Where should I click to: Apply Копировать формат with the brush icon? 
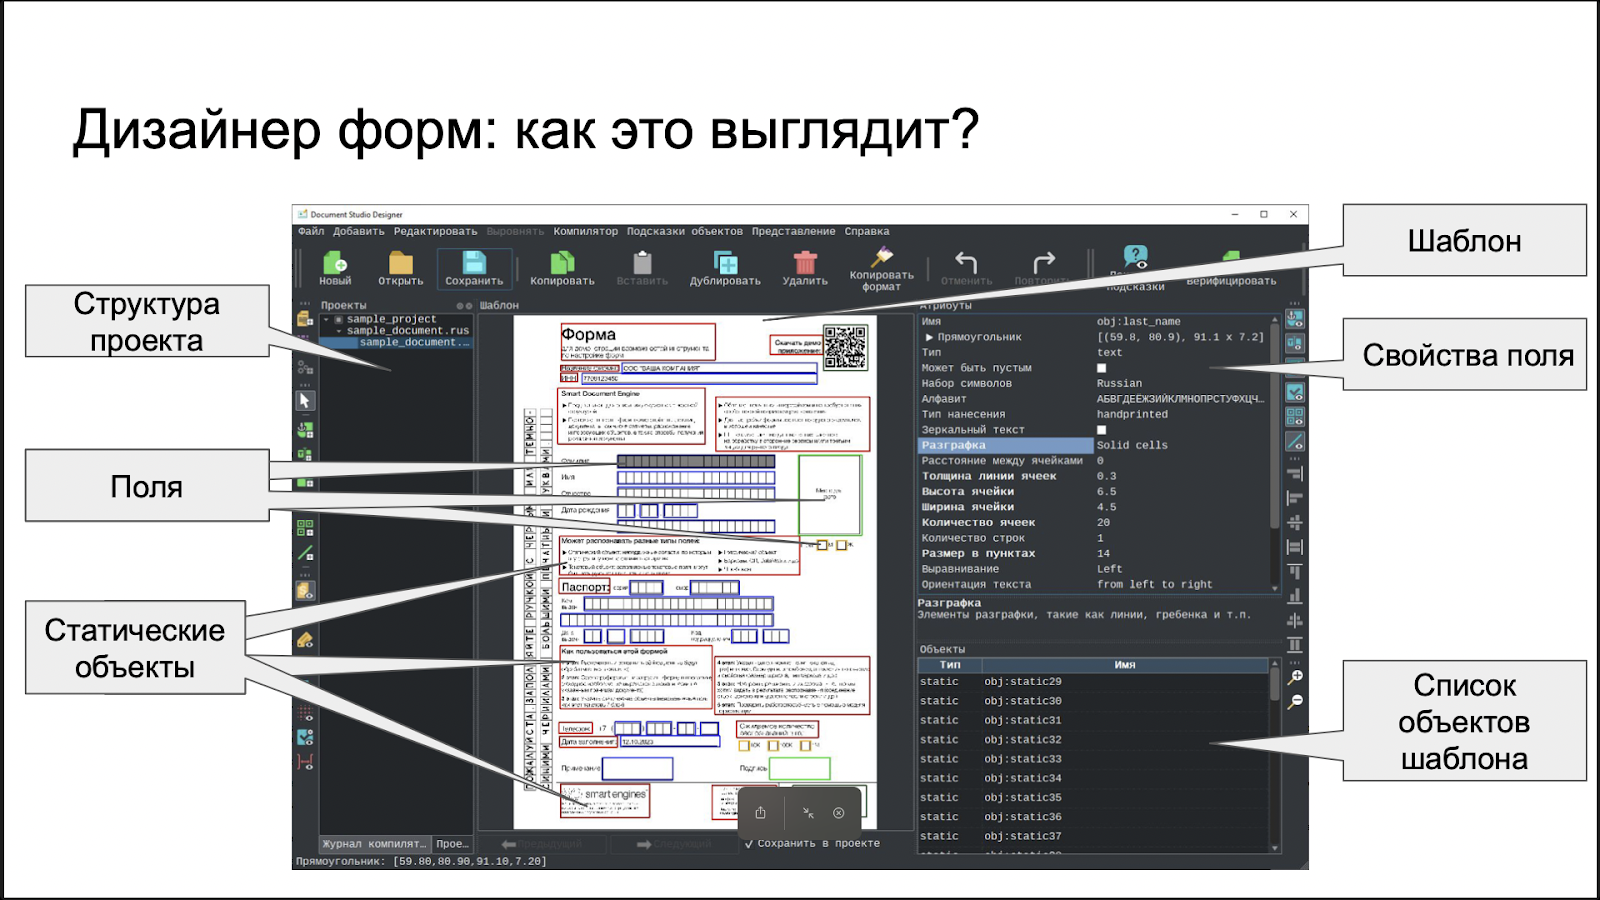coord(882,263)
